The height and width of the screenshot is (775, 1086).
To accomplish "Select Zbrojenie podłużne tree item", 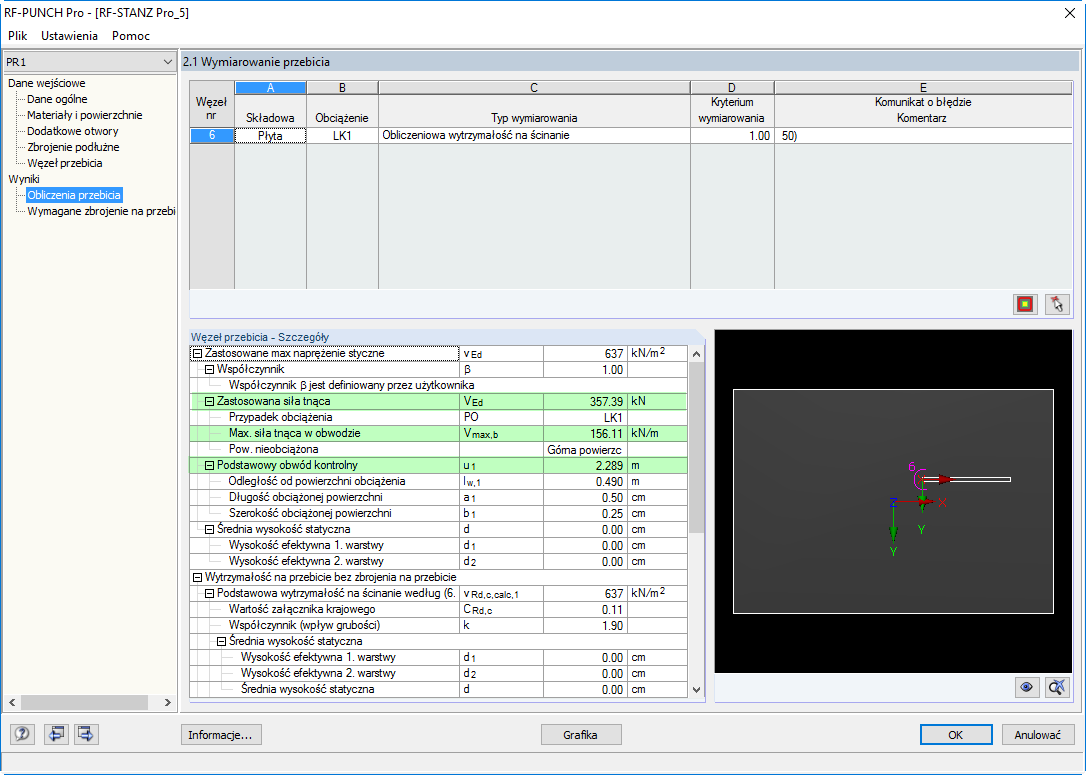I will (73, 147).
